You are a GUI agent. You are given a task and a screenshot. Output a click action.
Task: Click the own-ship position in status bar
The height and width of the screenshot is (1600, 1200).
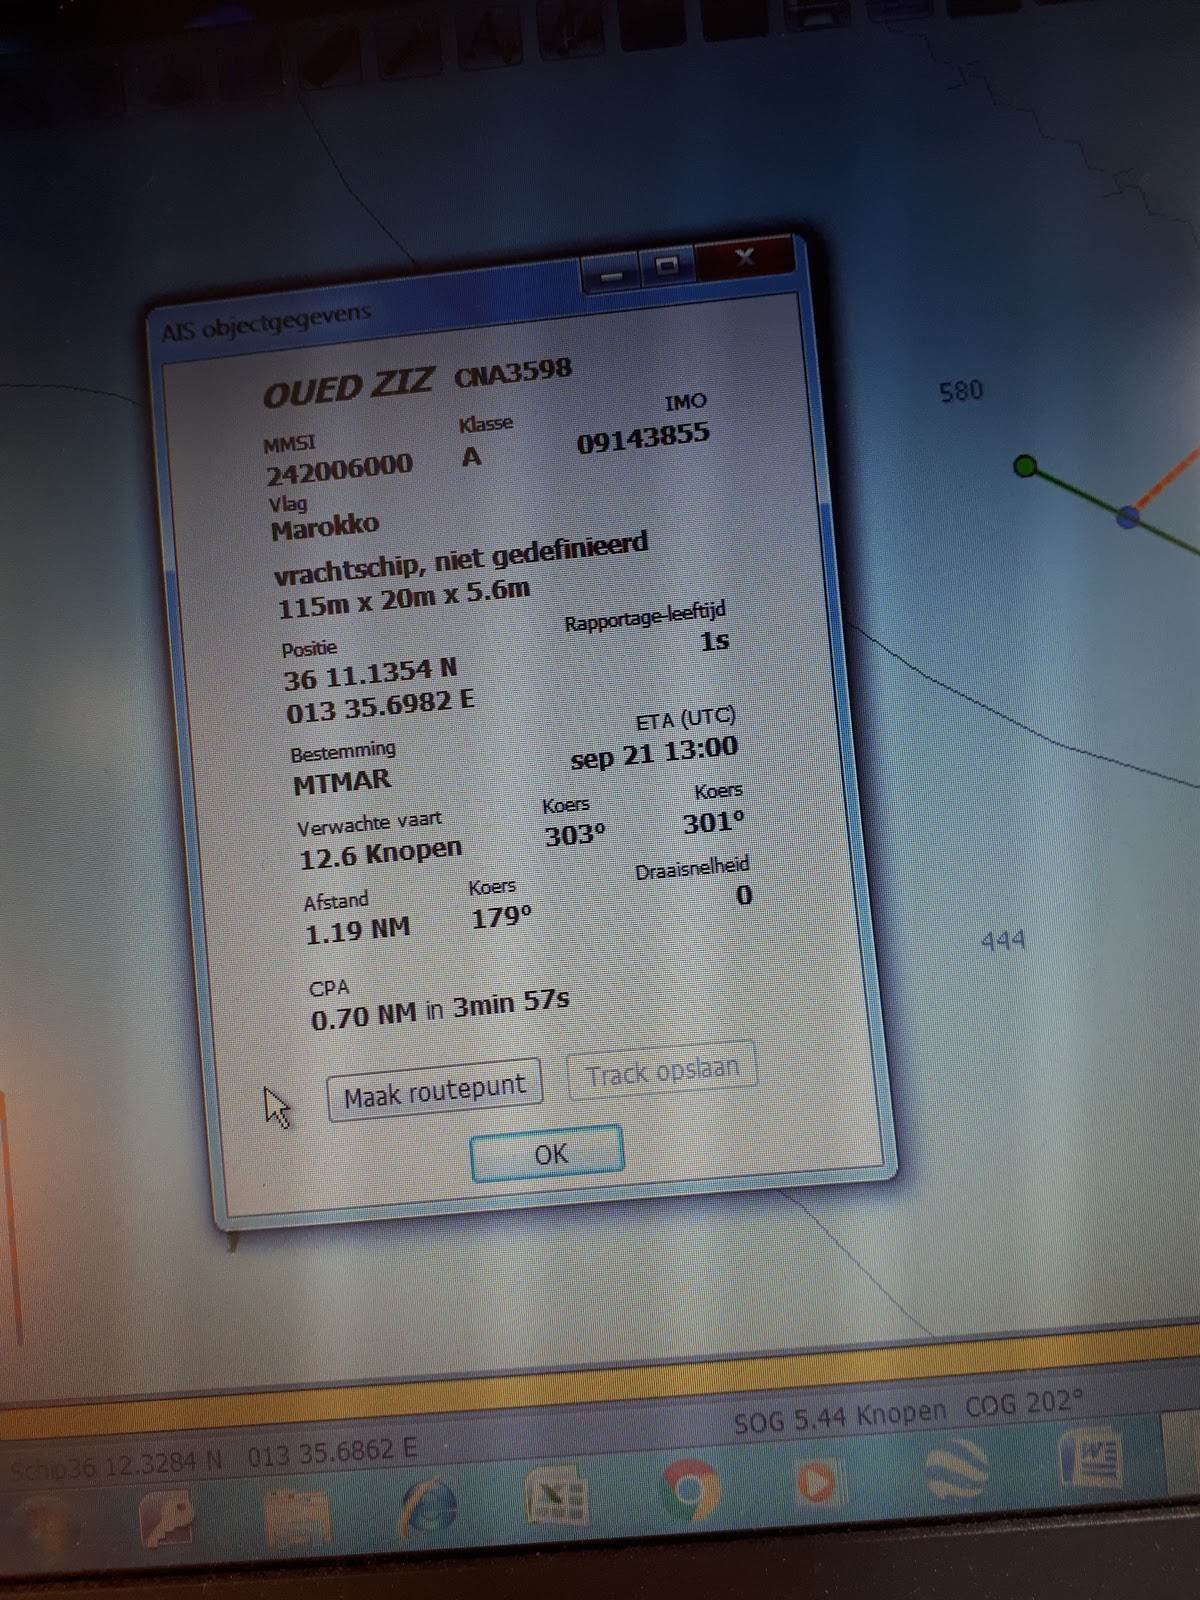pos(213,1459)
